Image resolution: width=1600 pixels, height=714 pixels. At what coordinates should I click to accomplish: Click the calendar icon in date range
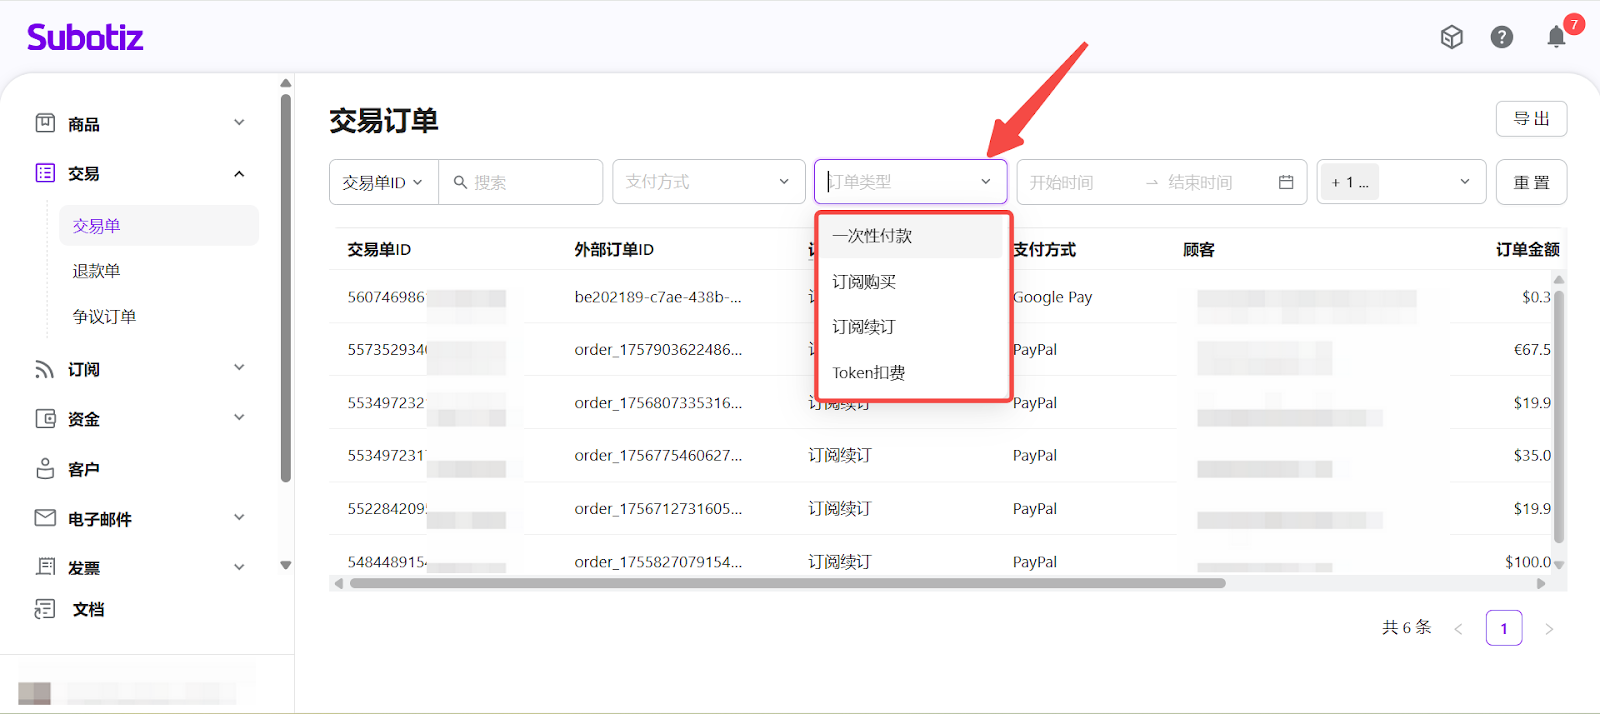coord(1286,182)
